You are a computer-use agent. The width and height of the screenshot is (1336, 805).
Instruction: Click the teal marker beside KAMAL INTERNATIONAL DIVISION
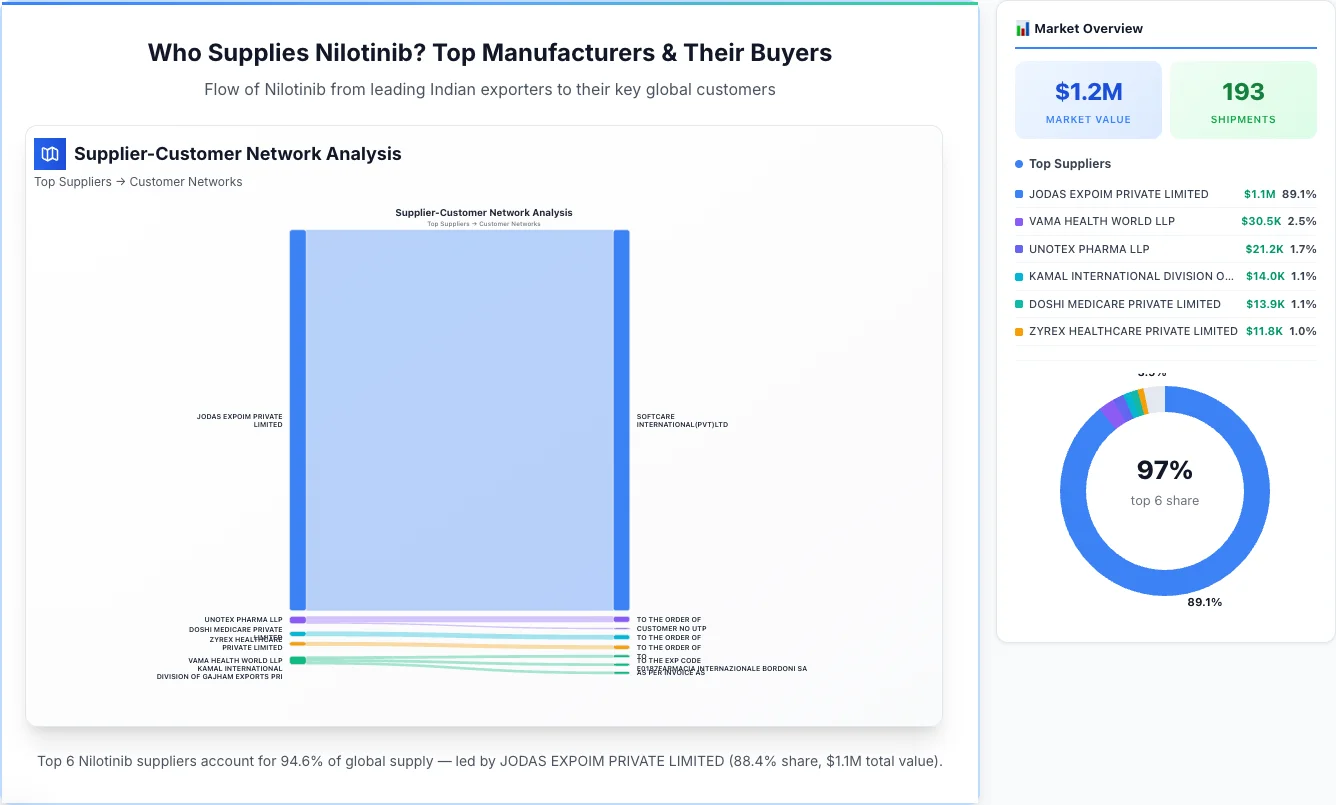1018,276
